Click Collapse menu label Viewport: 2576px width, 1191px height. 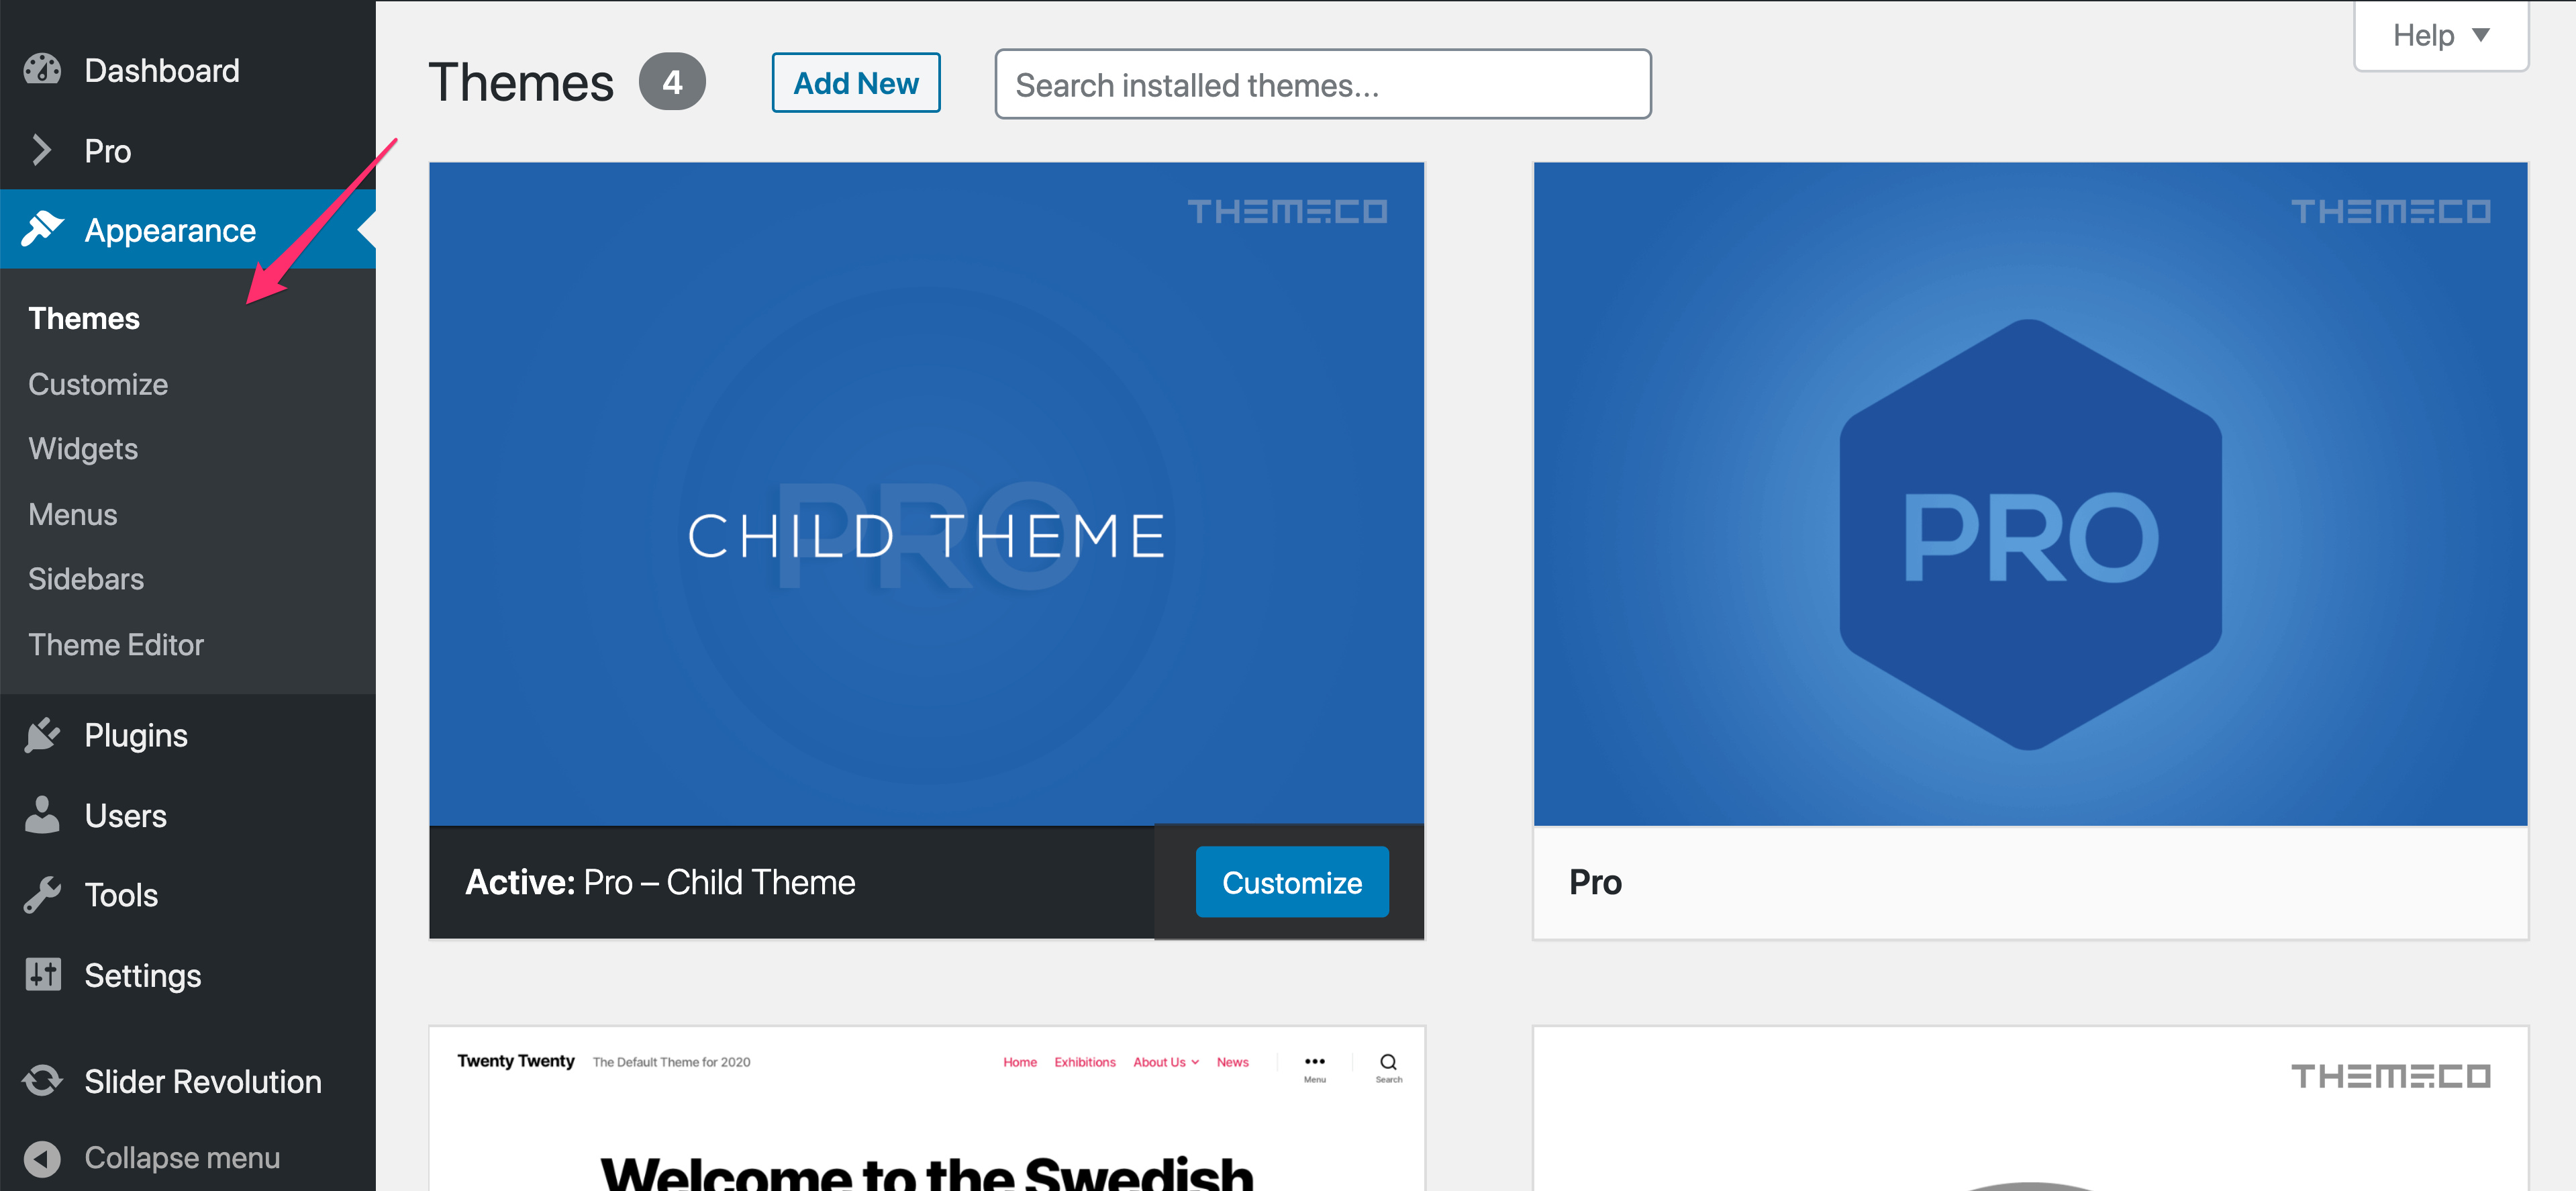[x=182, y=1158]
